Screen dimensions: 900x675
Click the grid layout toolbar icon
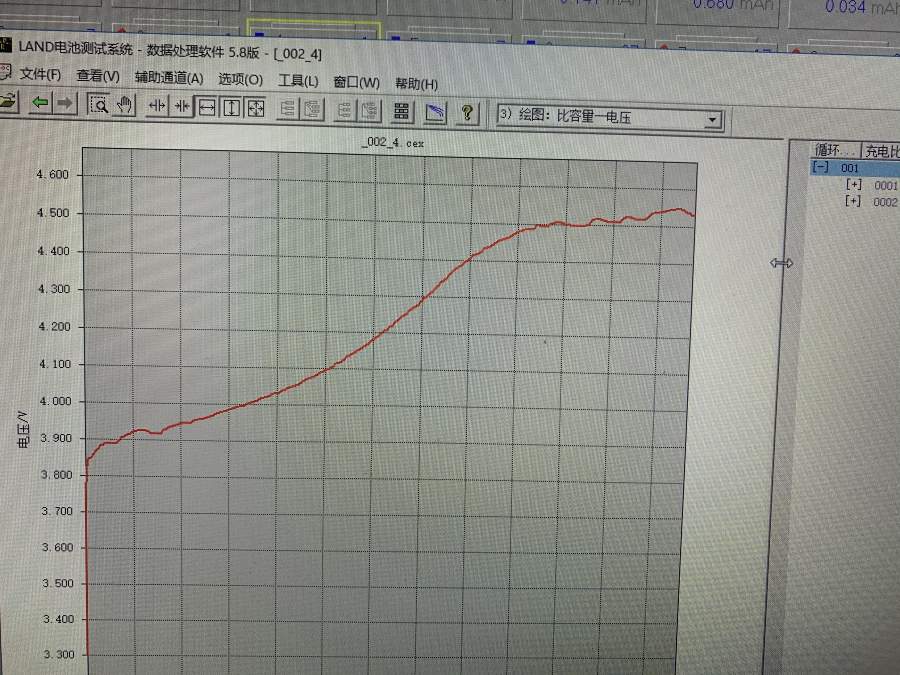coord(401,112)
